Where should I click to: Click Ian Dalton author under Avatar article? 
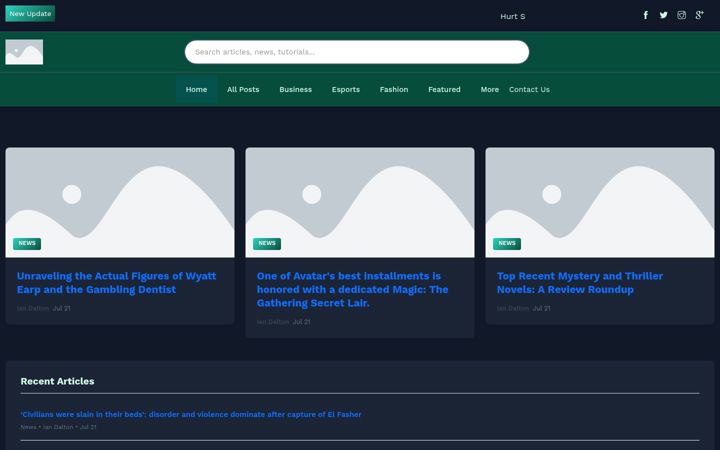pos(273,322)
